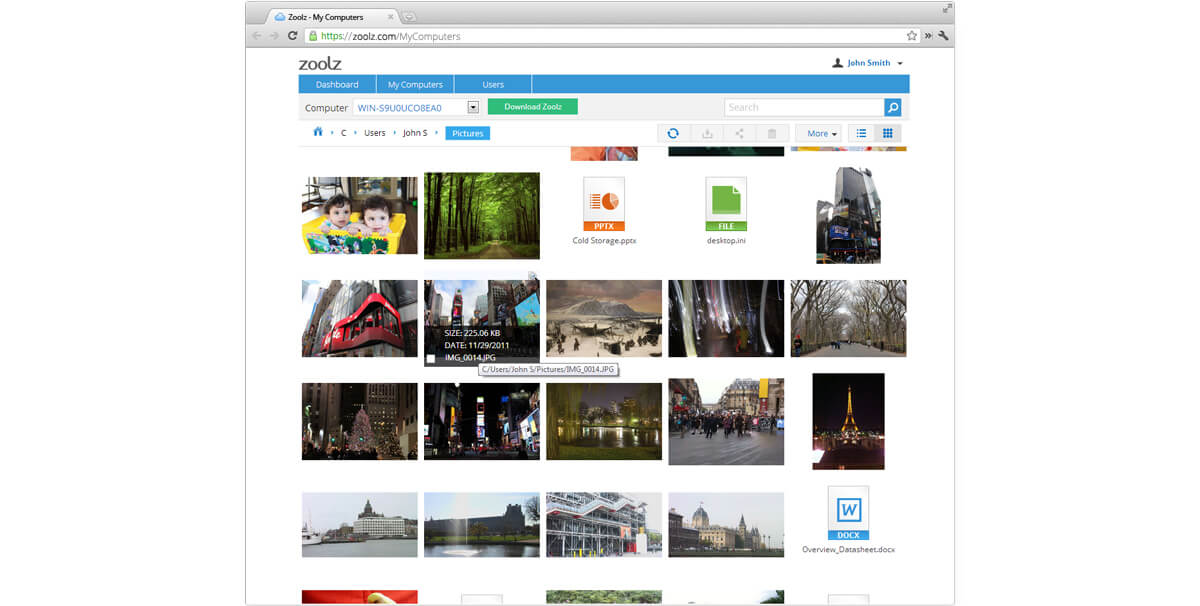Click the blue search magnifier button

[892, 107]
